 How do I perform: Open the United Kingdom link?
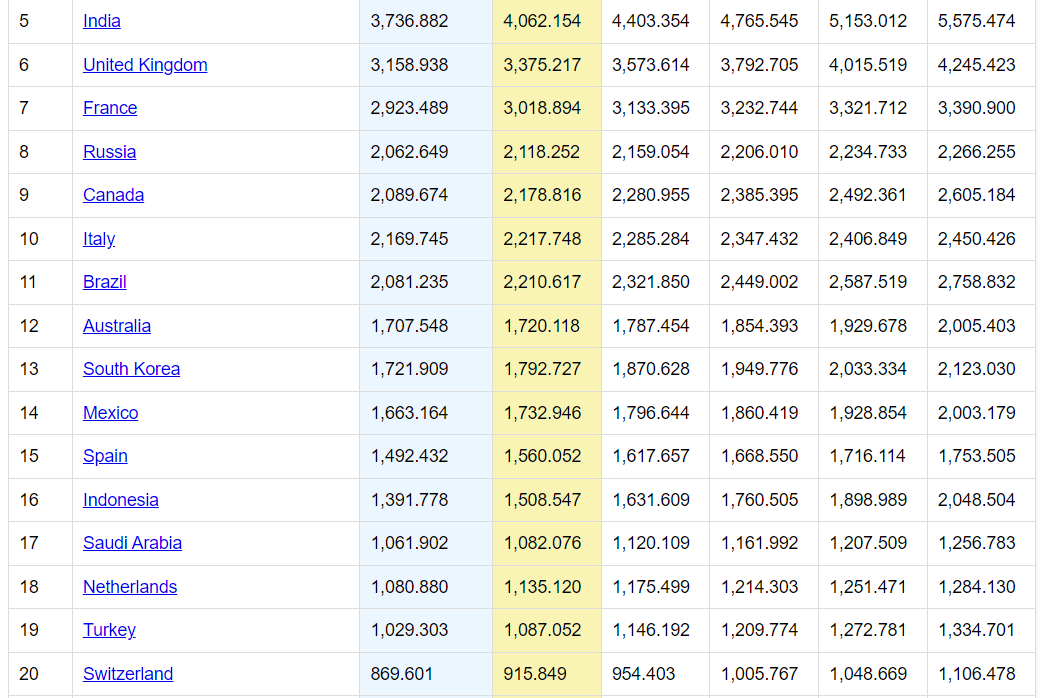pos(145,65)
